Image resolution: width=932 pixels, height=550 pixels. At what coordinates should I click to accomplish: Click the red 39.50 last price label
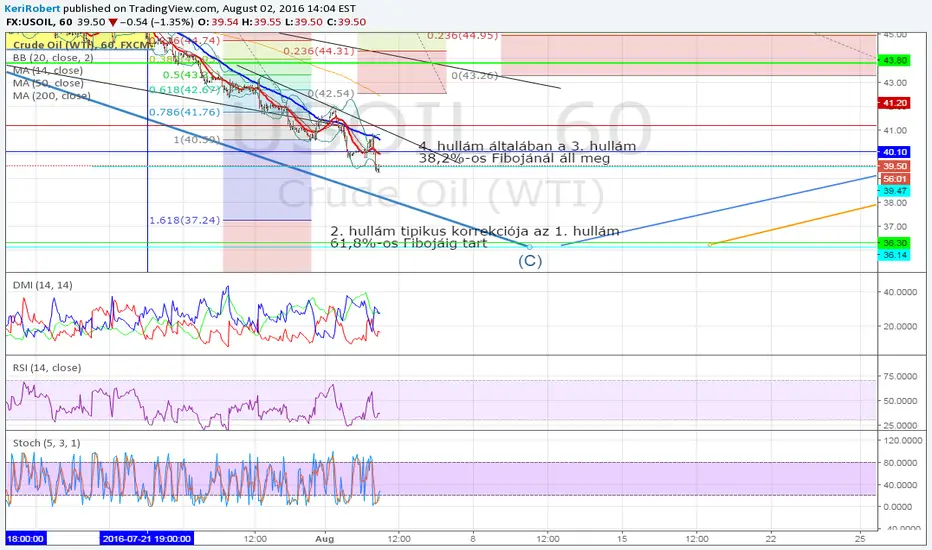click(x=894, y=166)
